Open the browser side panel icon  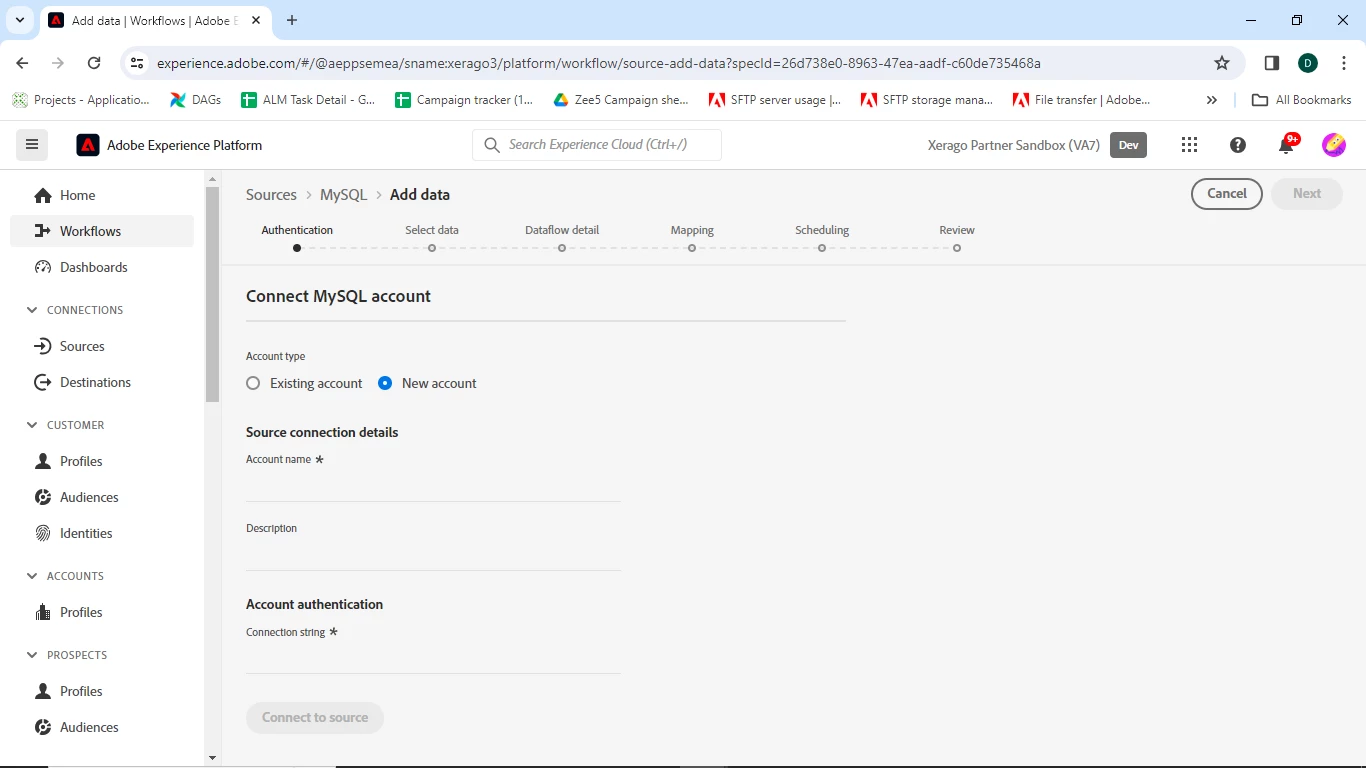[1272, 63]
